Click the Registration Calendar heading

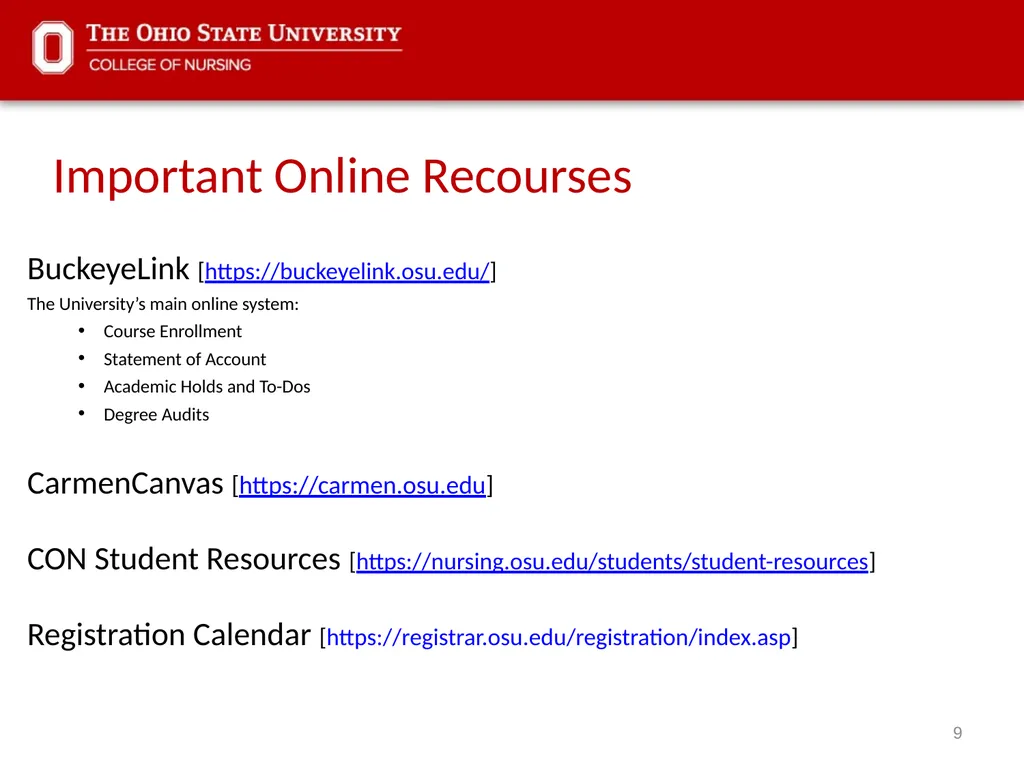(169, 635)
